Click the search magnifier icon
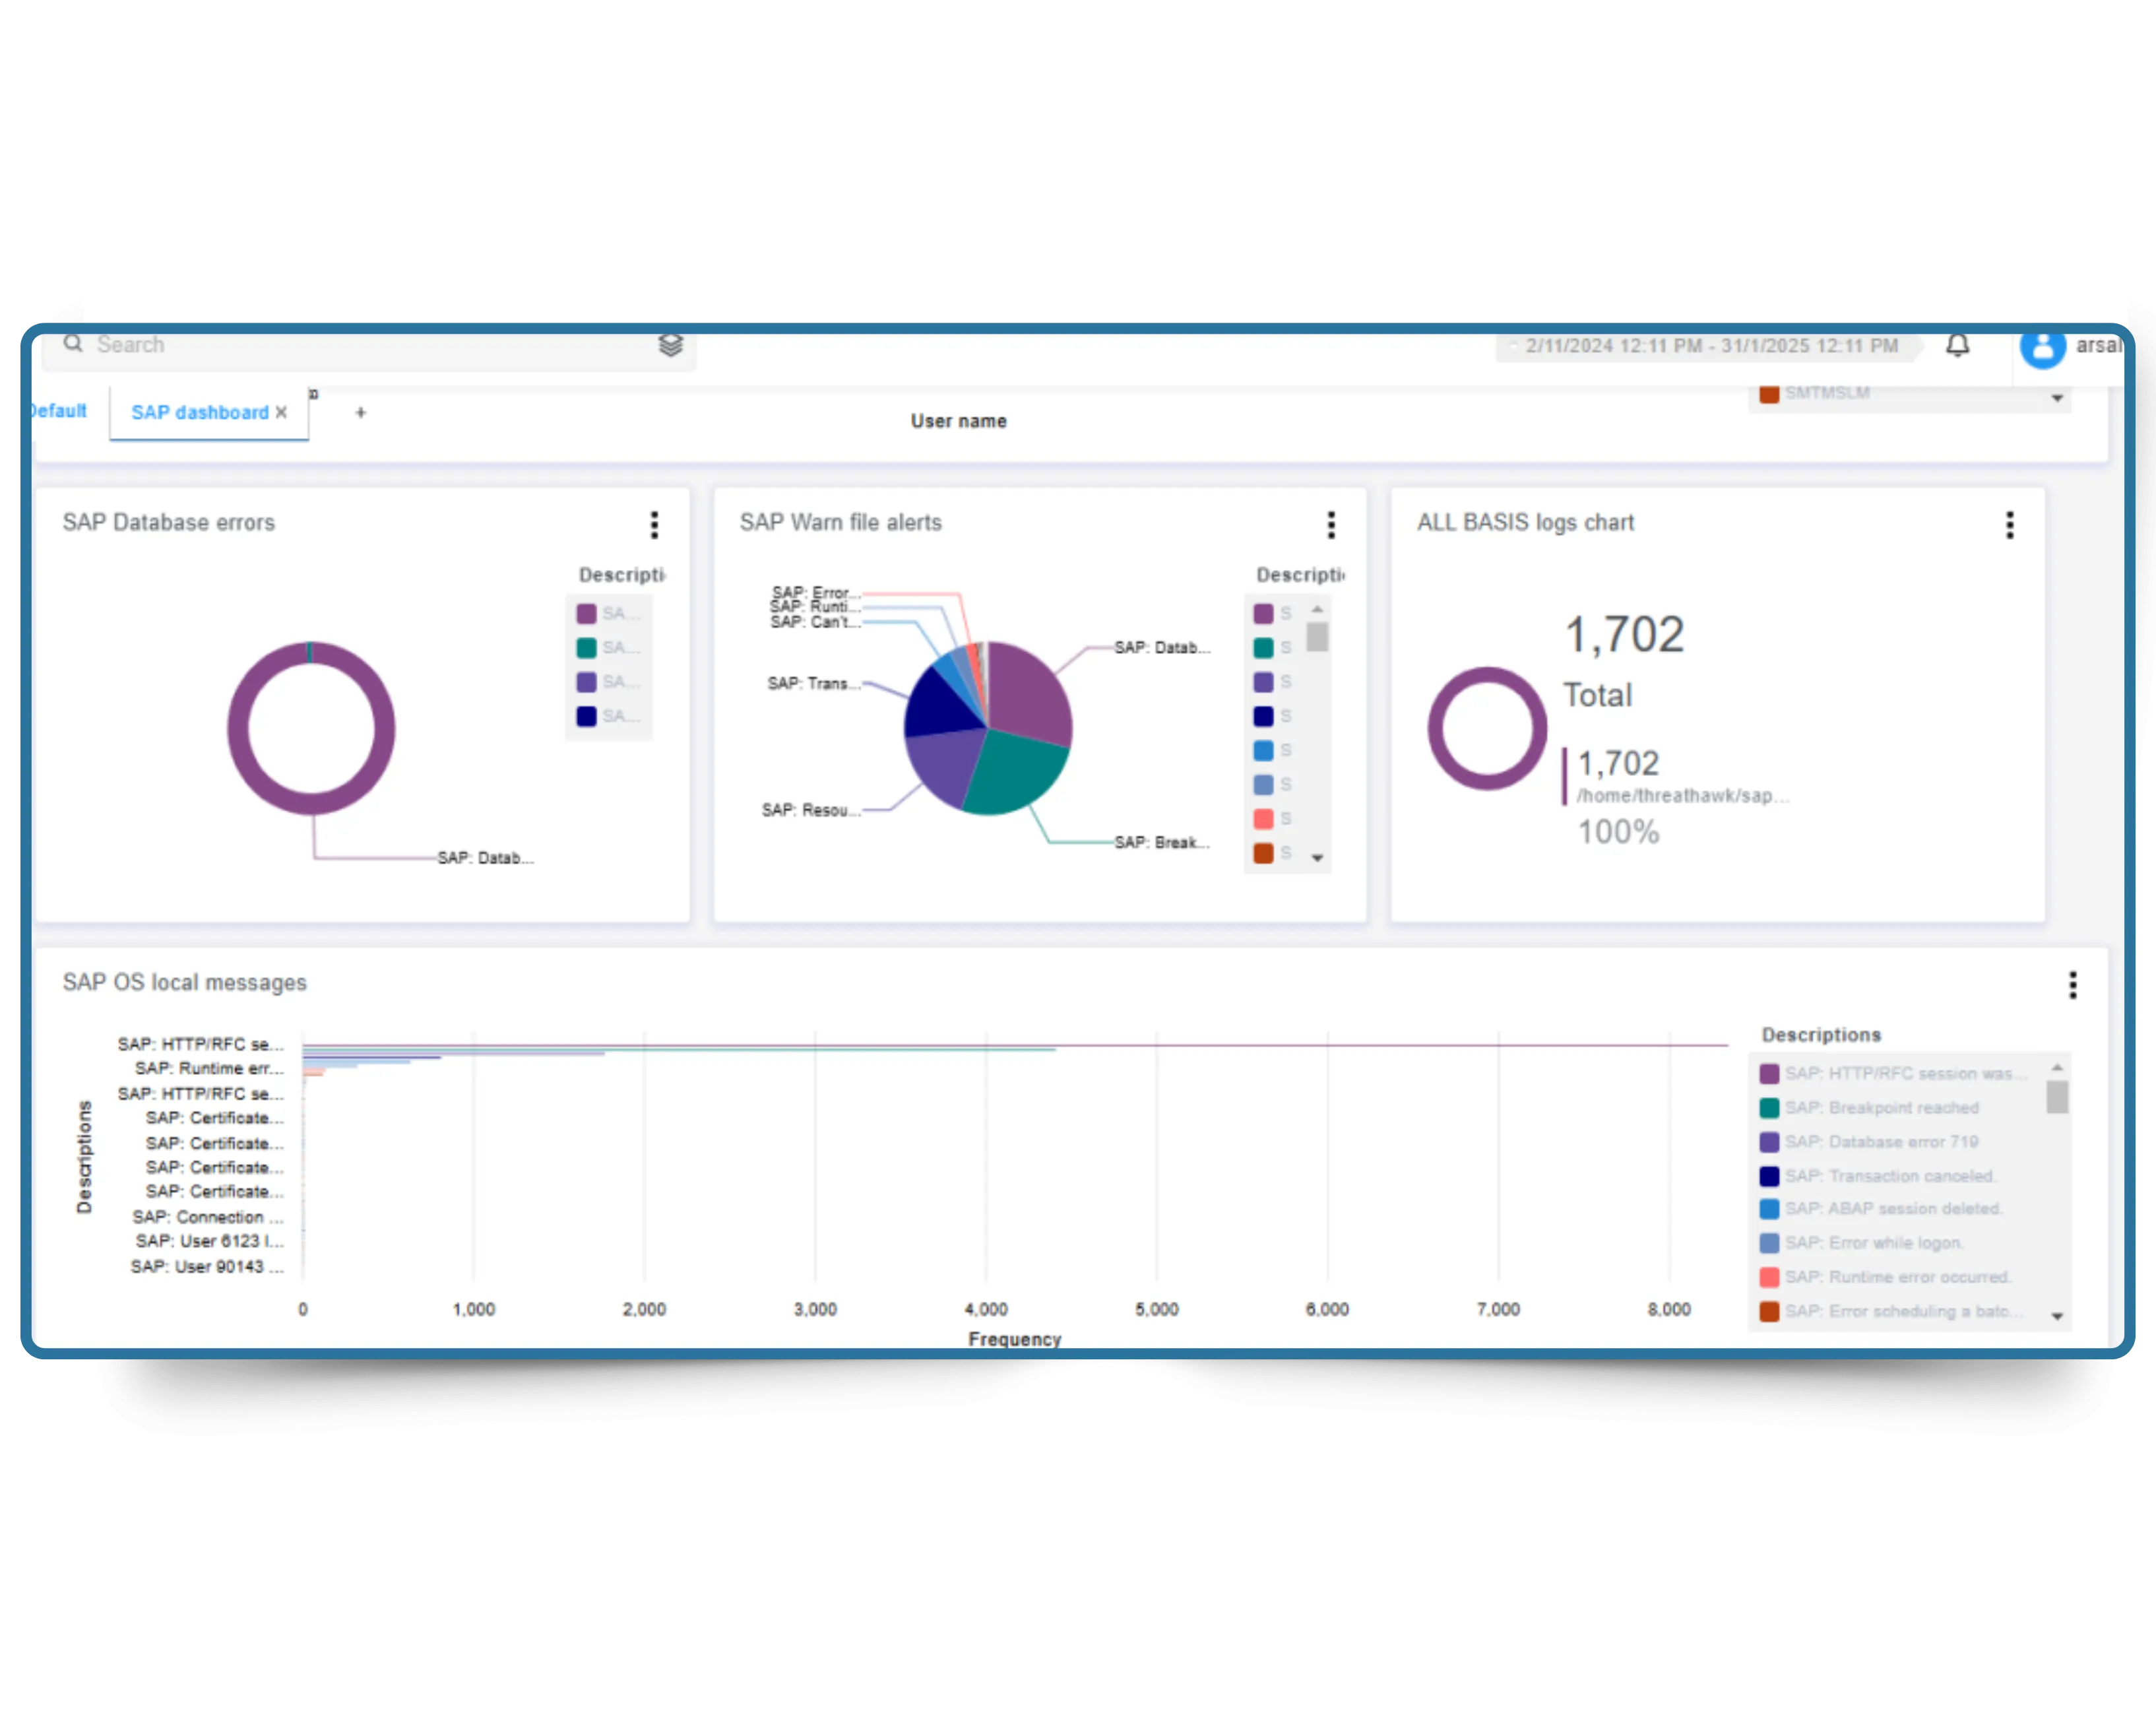This screenshot has height=1713, width=2156. 73,344
